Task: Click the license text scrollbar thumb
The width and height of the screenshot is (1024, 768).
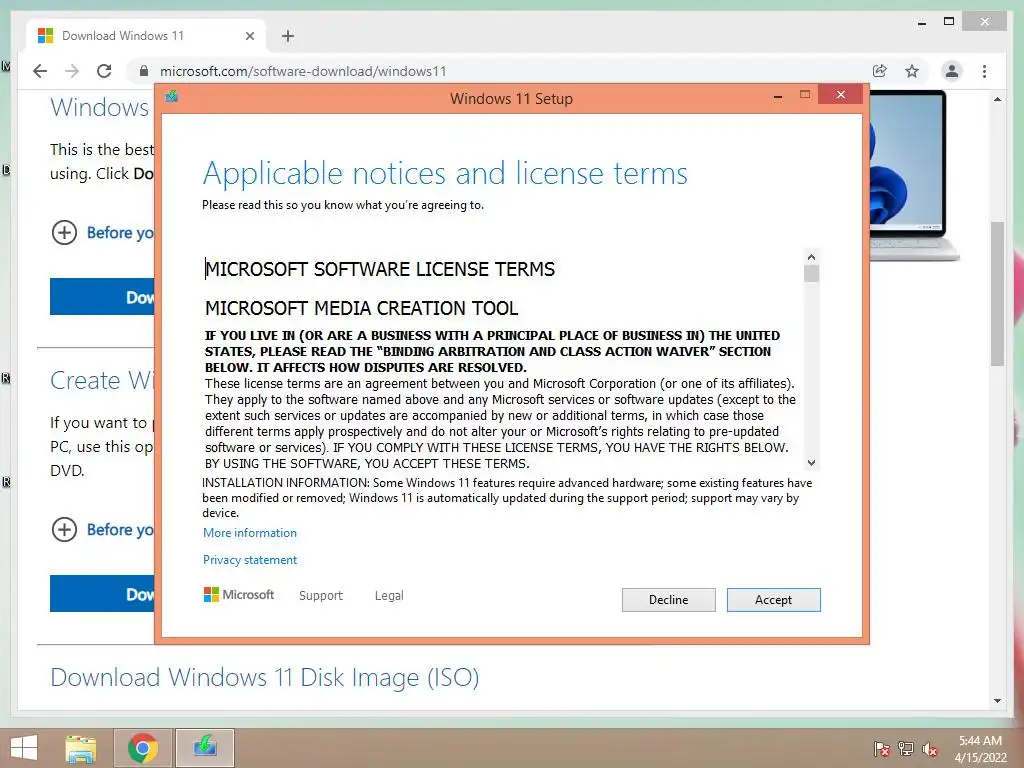Action: (811, 274)
